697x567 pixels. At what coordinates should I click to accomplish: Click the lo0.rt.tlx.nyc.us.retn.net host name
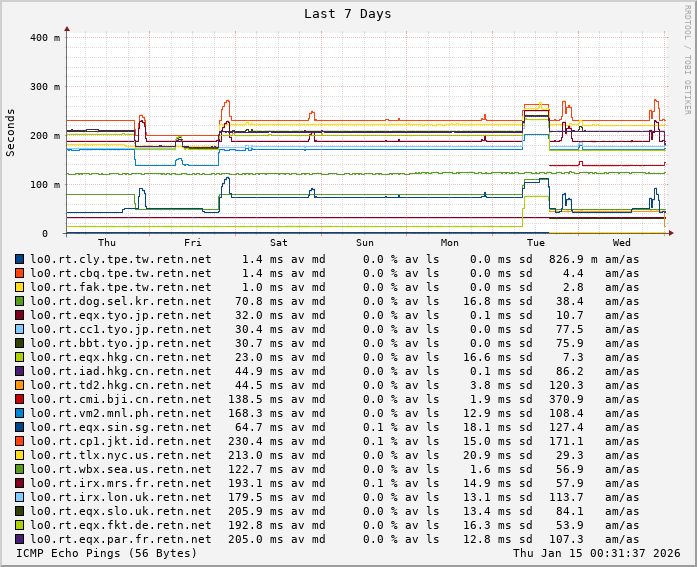(120, 455)
